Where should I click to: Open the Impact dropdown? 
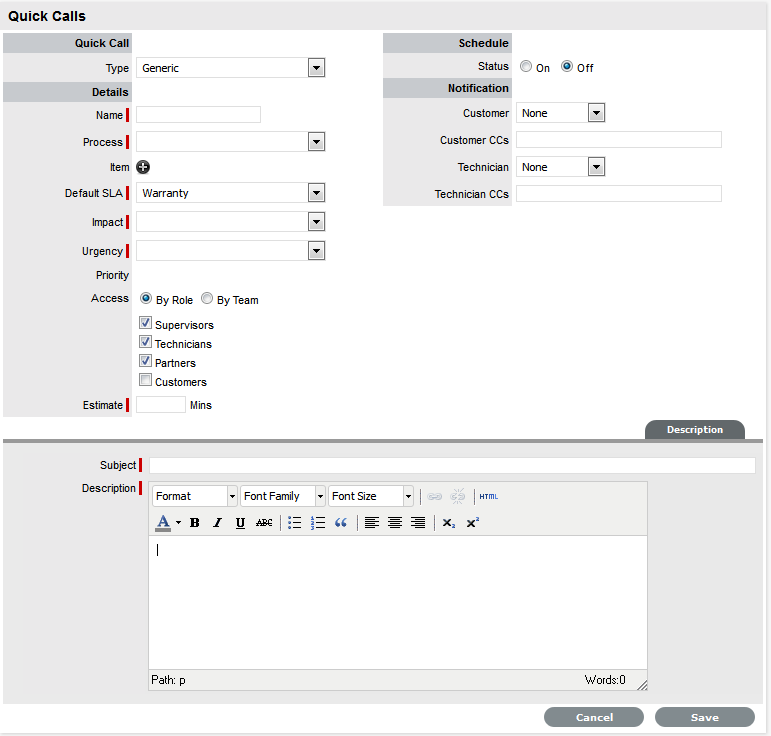point(231,222)
